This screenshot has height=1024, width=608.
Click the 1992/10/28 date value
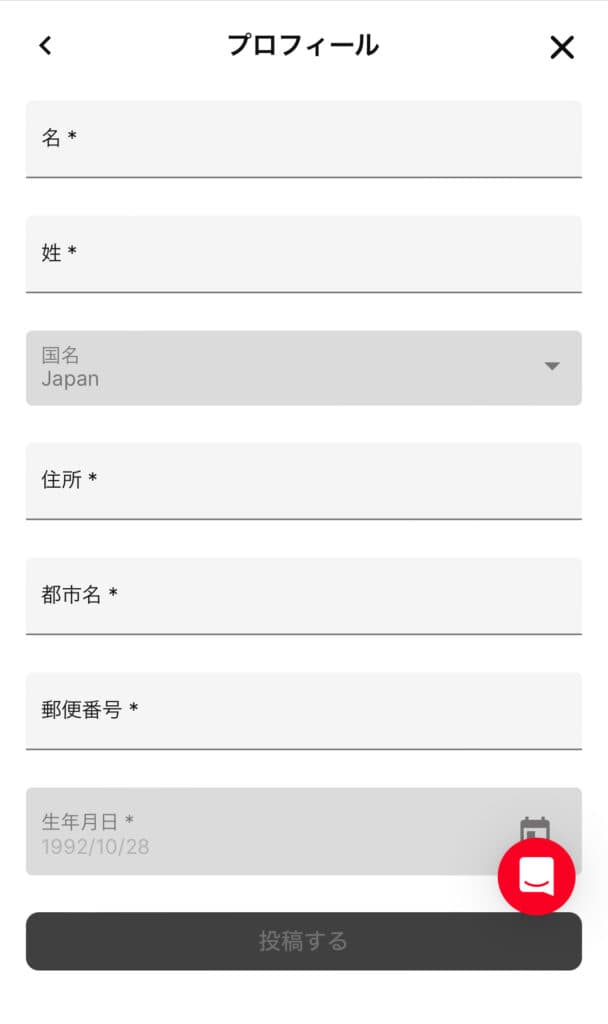[95, 847]
